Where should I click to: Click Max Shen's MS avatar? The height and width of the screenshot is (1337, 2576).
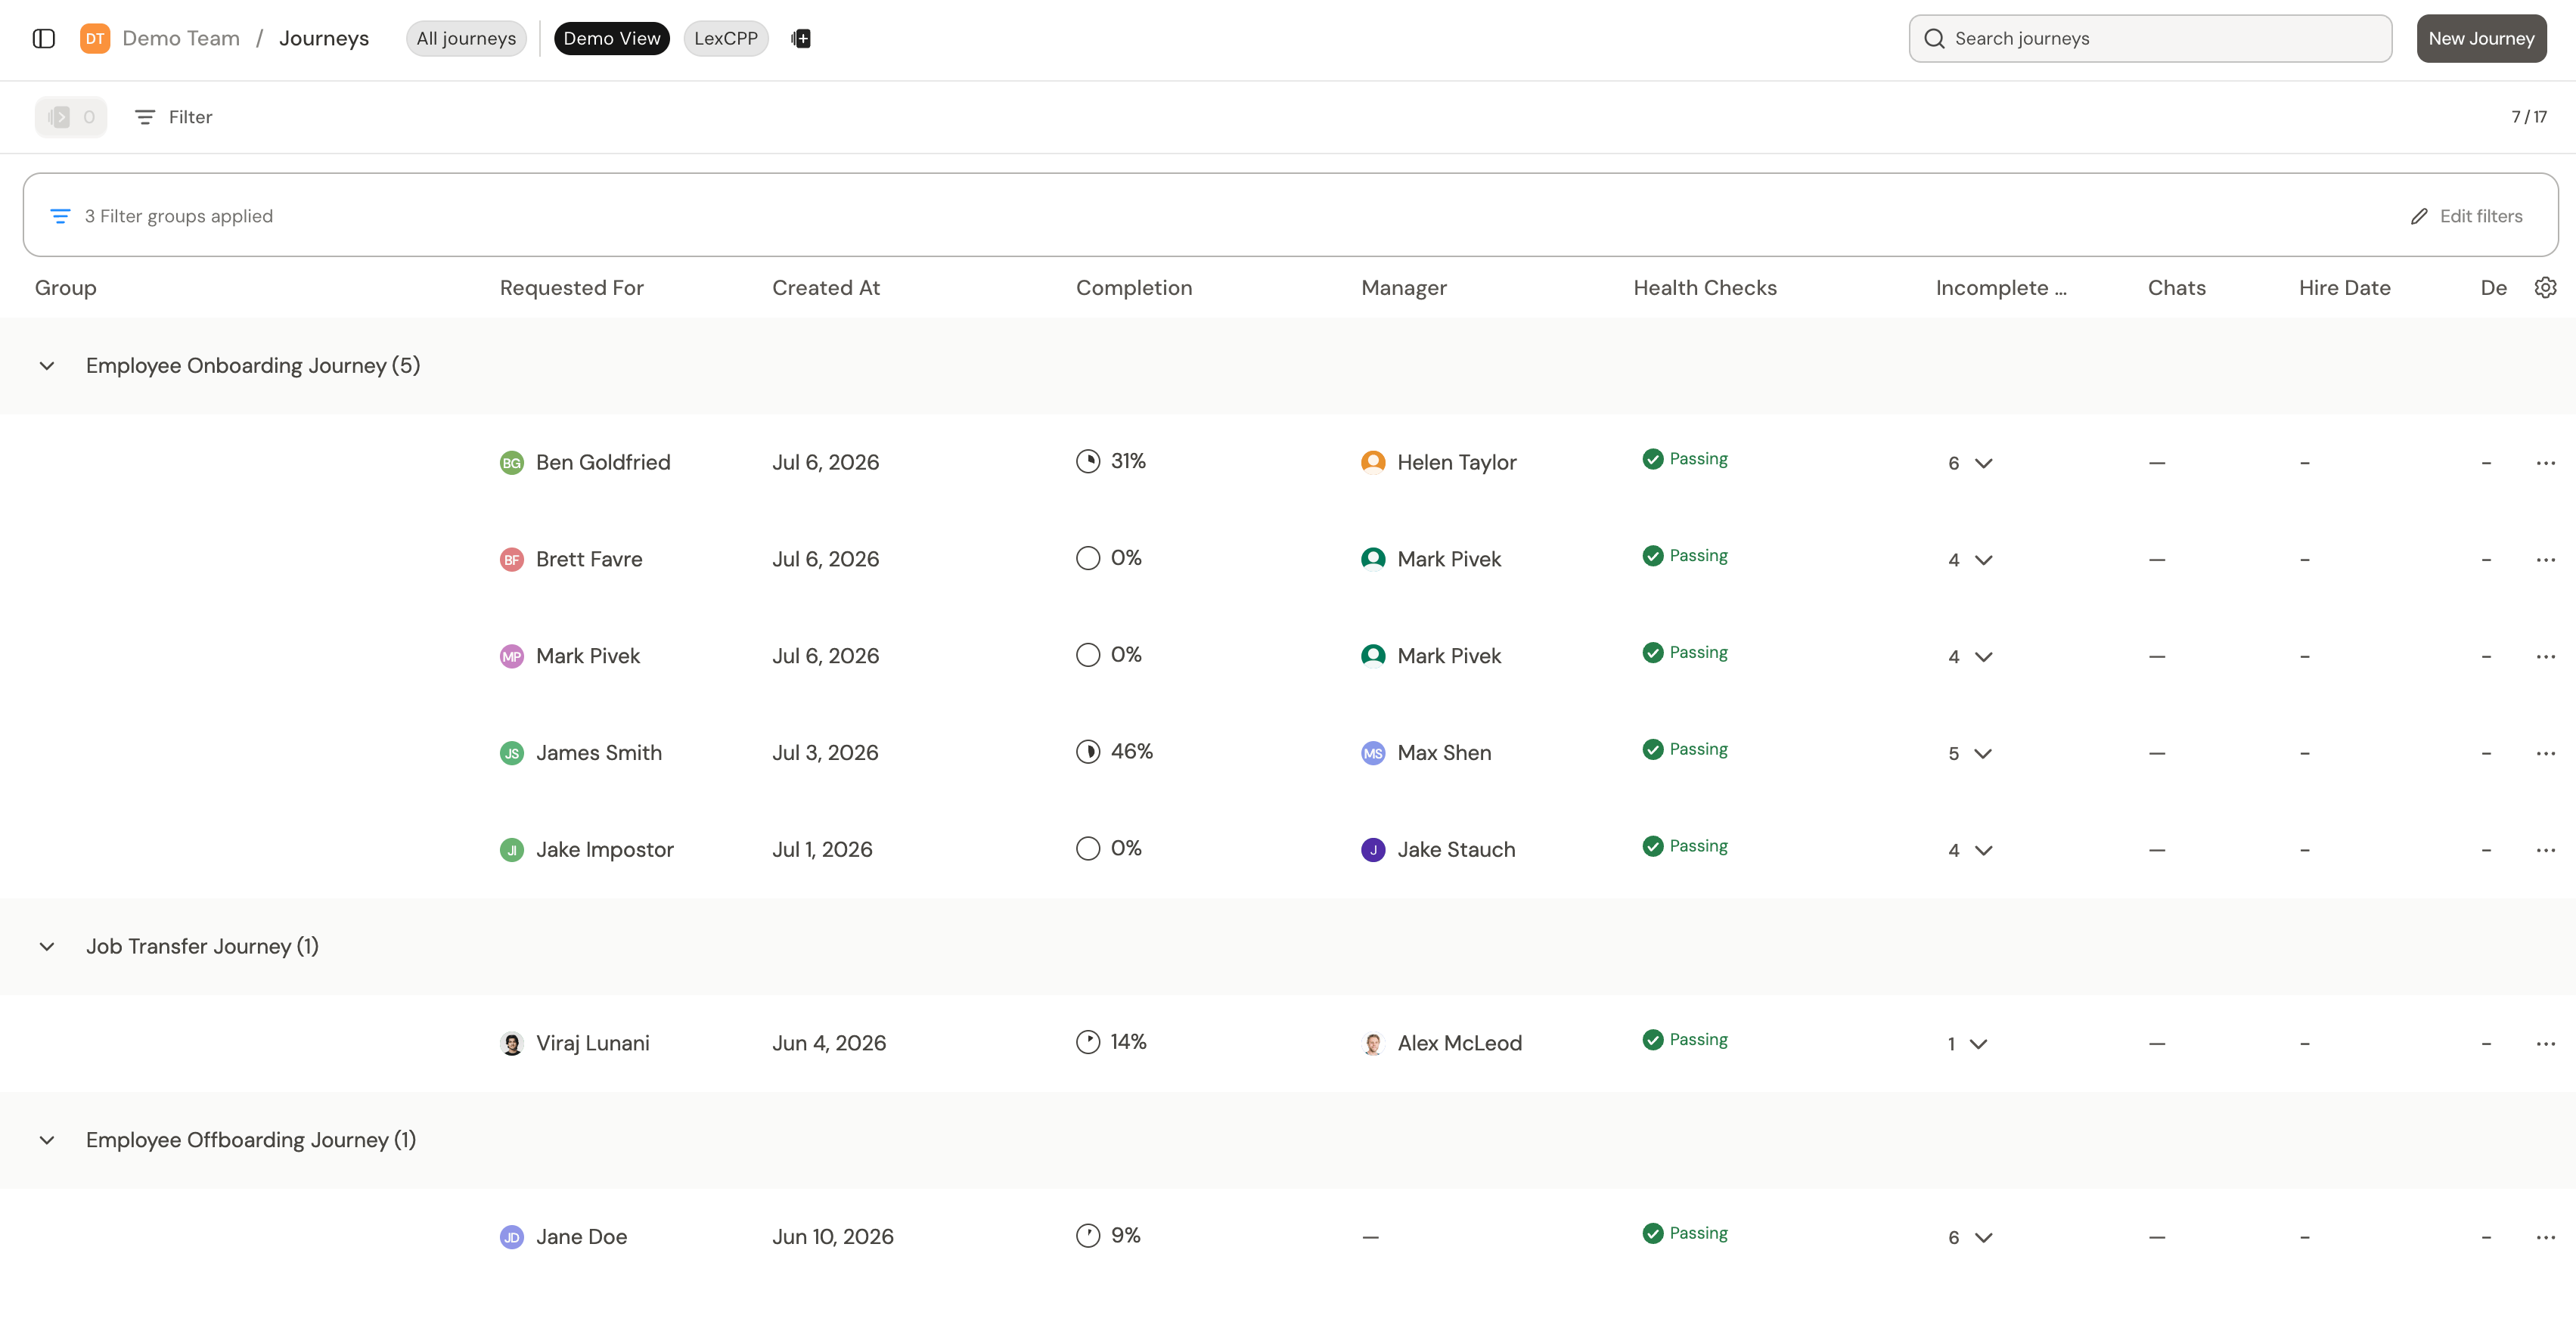pos(1373,753)
